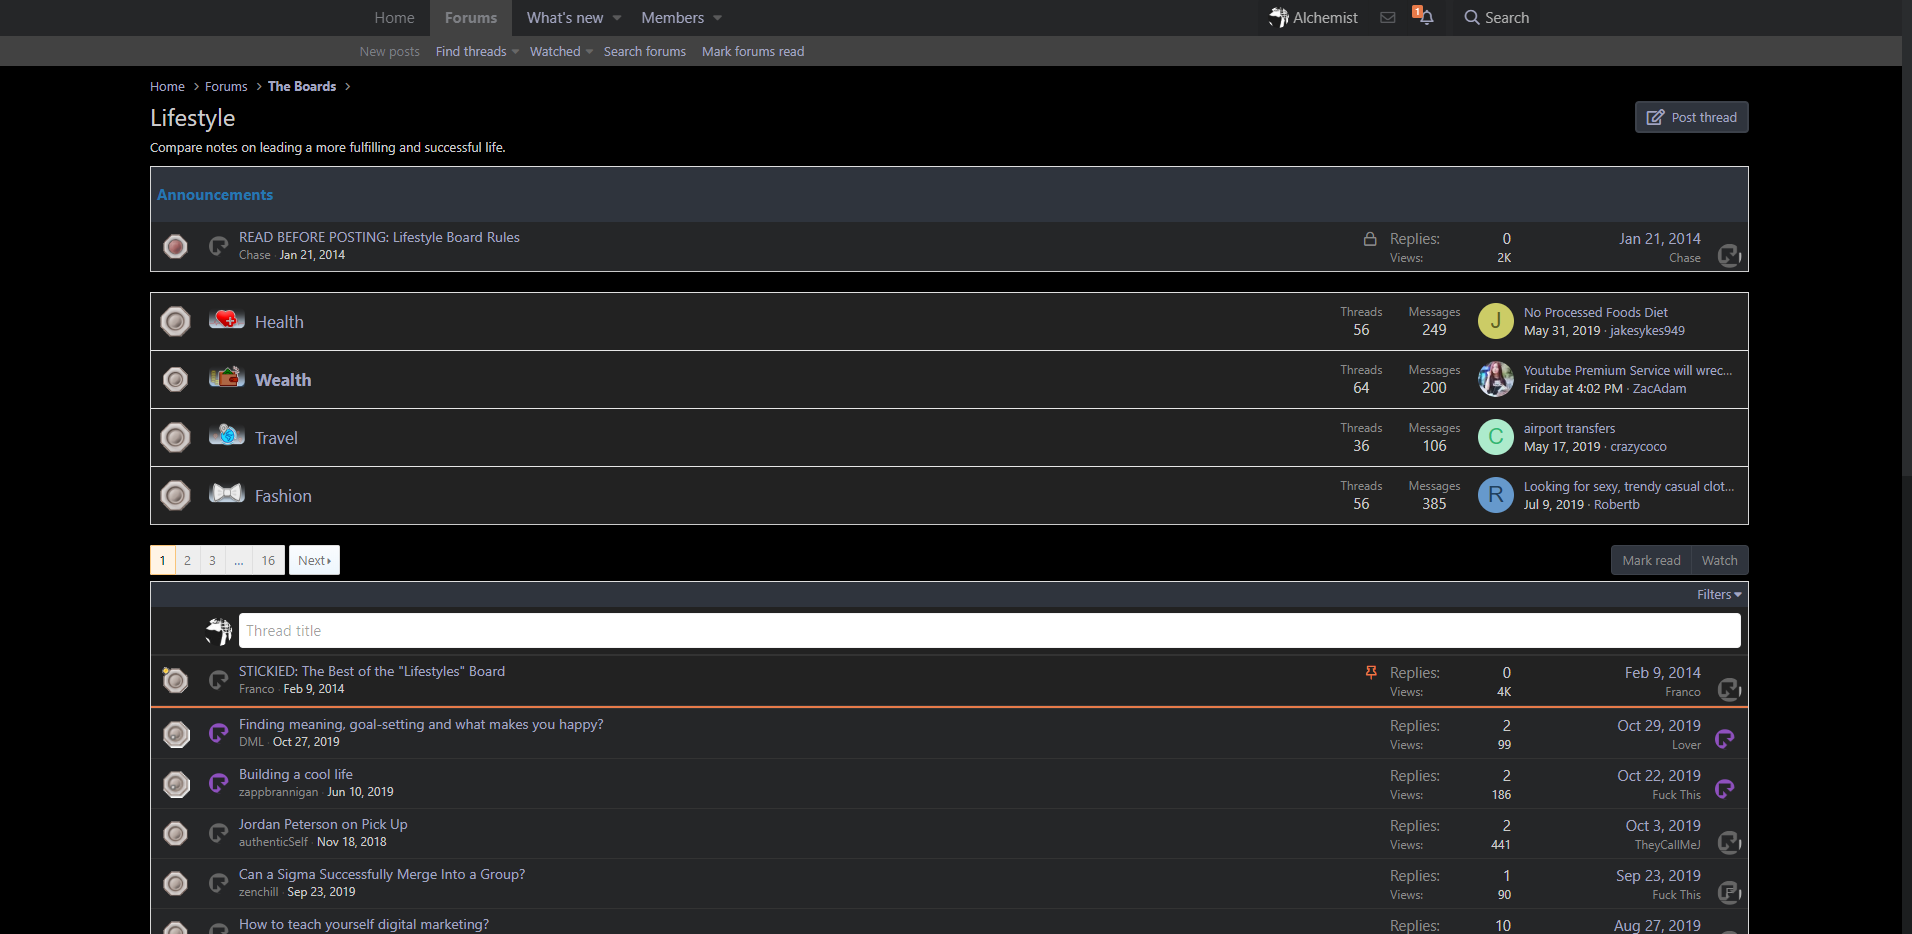1912x934 pixels.
Task: Click crazycoco's green C avatar
Action: [1496, 437]
